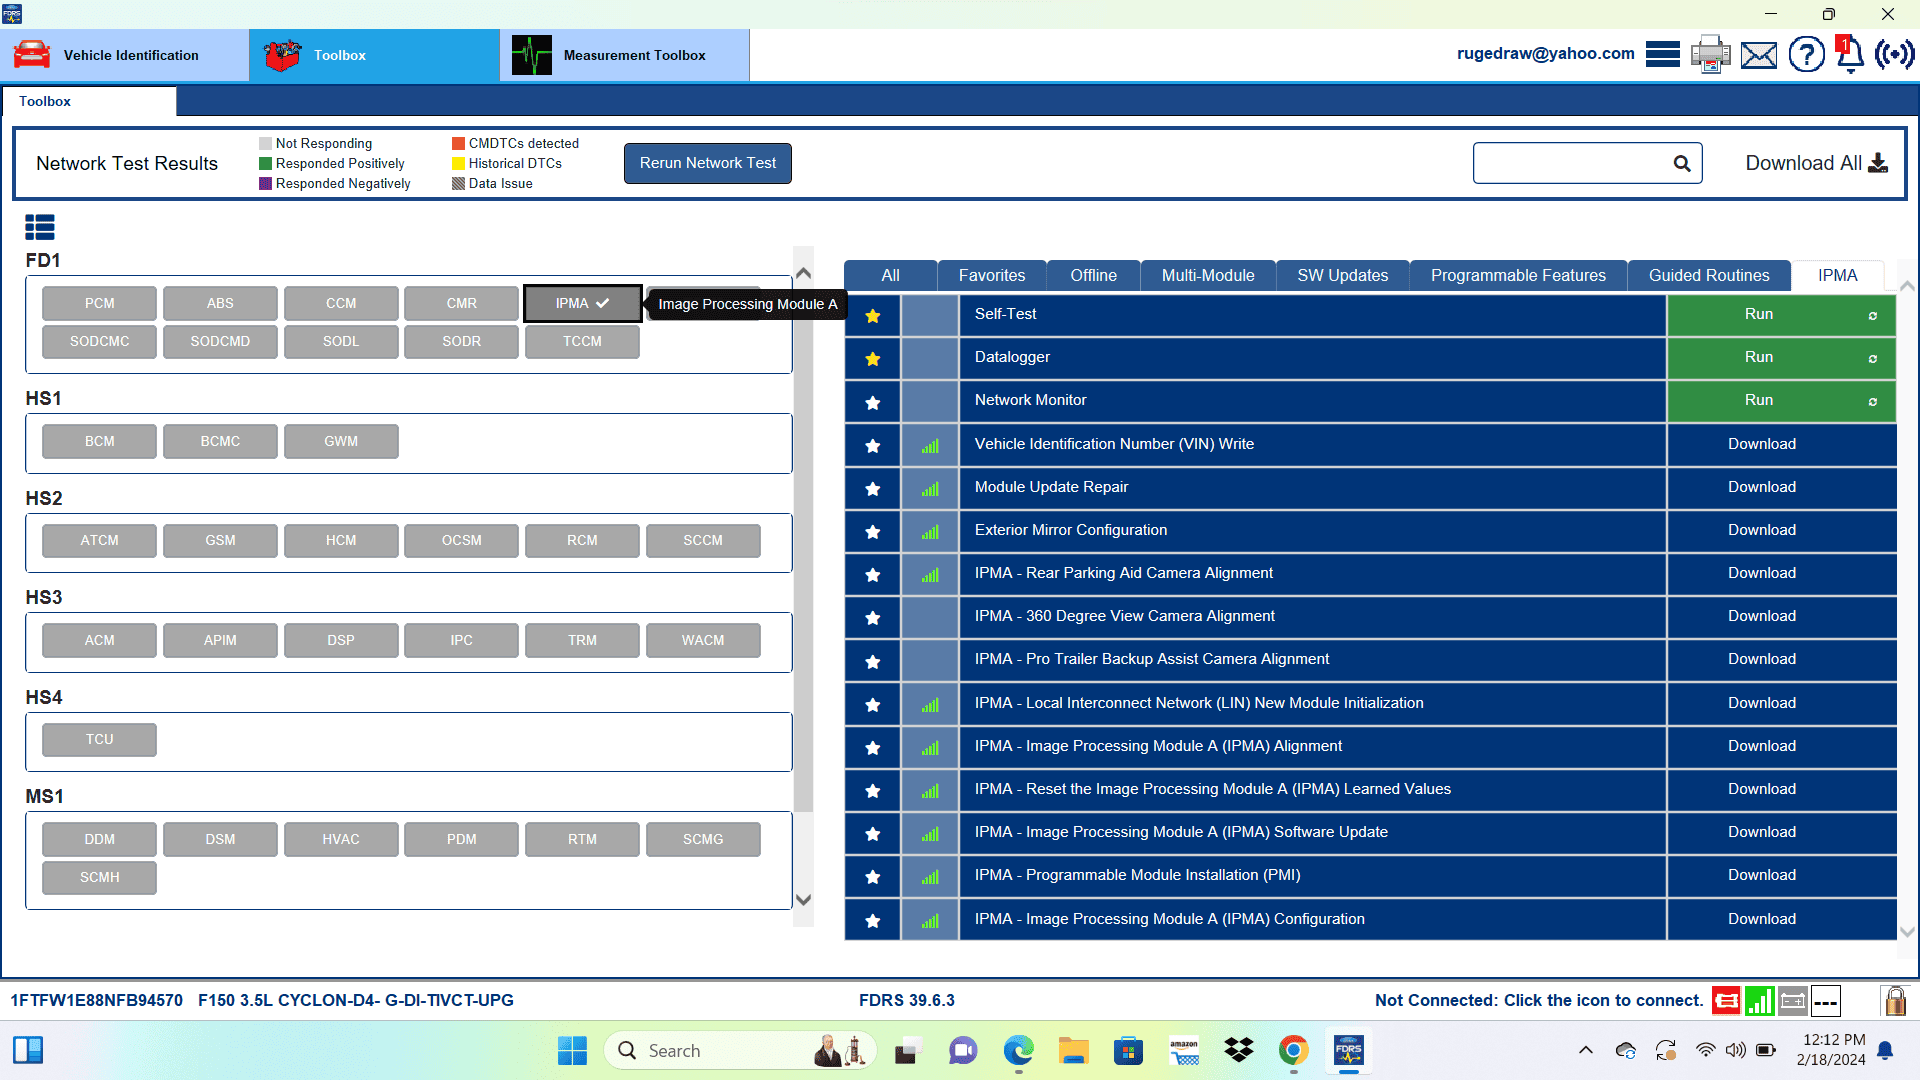This screenshot has height=1080, width=1920.
Task: Select the HVAC module button
Action: click(341, 839)
